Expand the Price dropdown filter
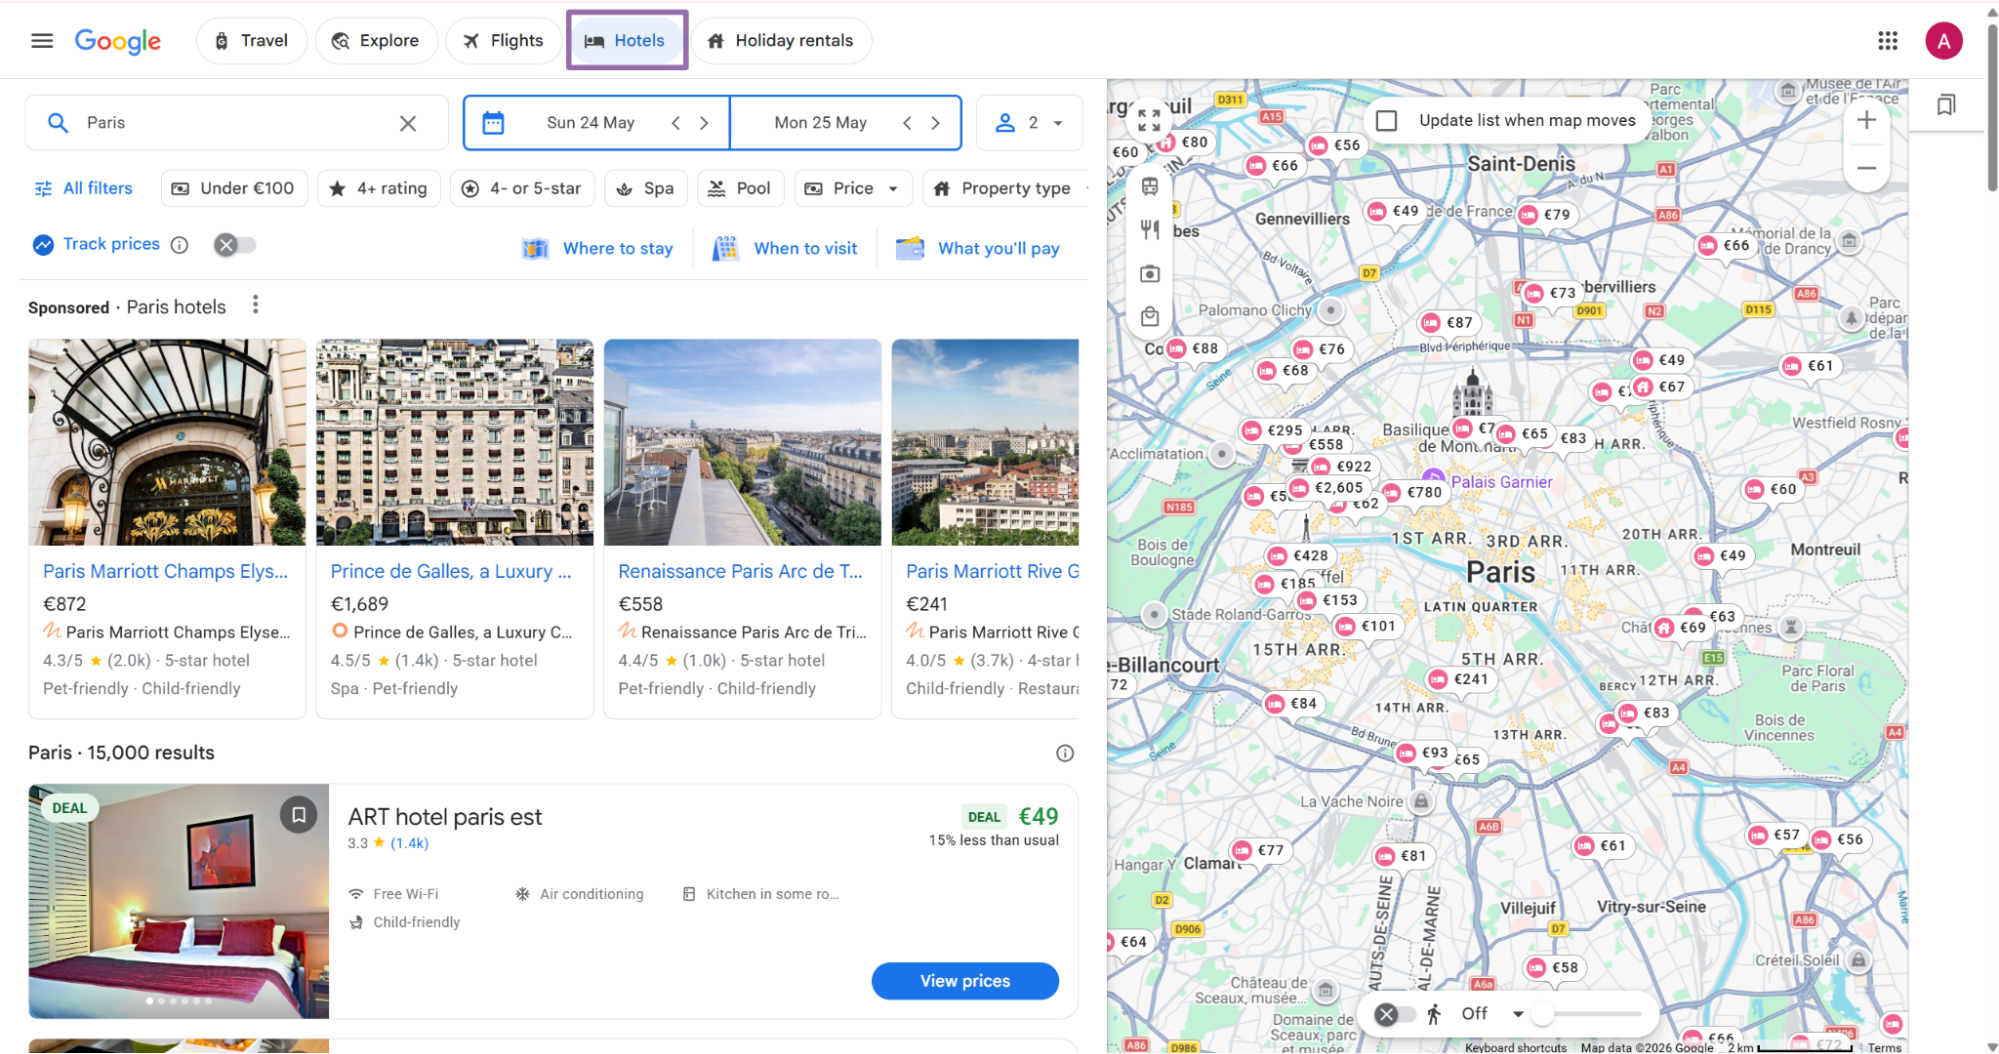Screen dimensions: 1999x1054 [855, 188]
